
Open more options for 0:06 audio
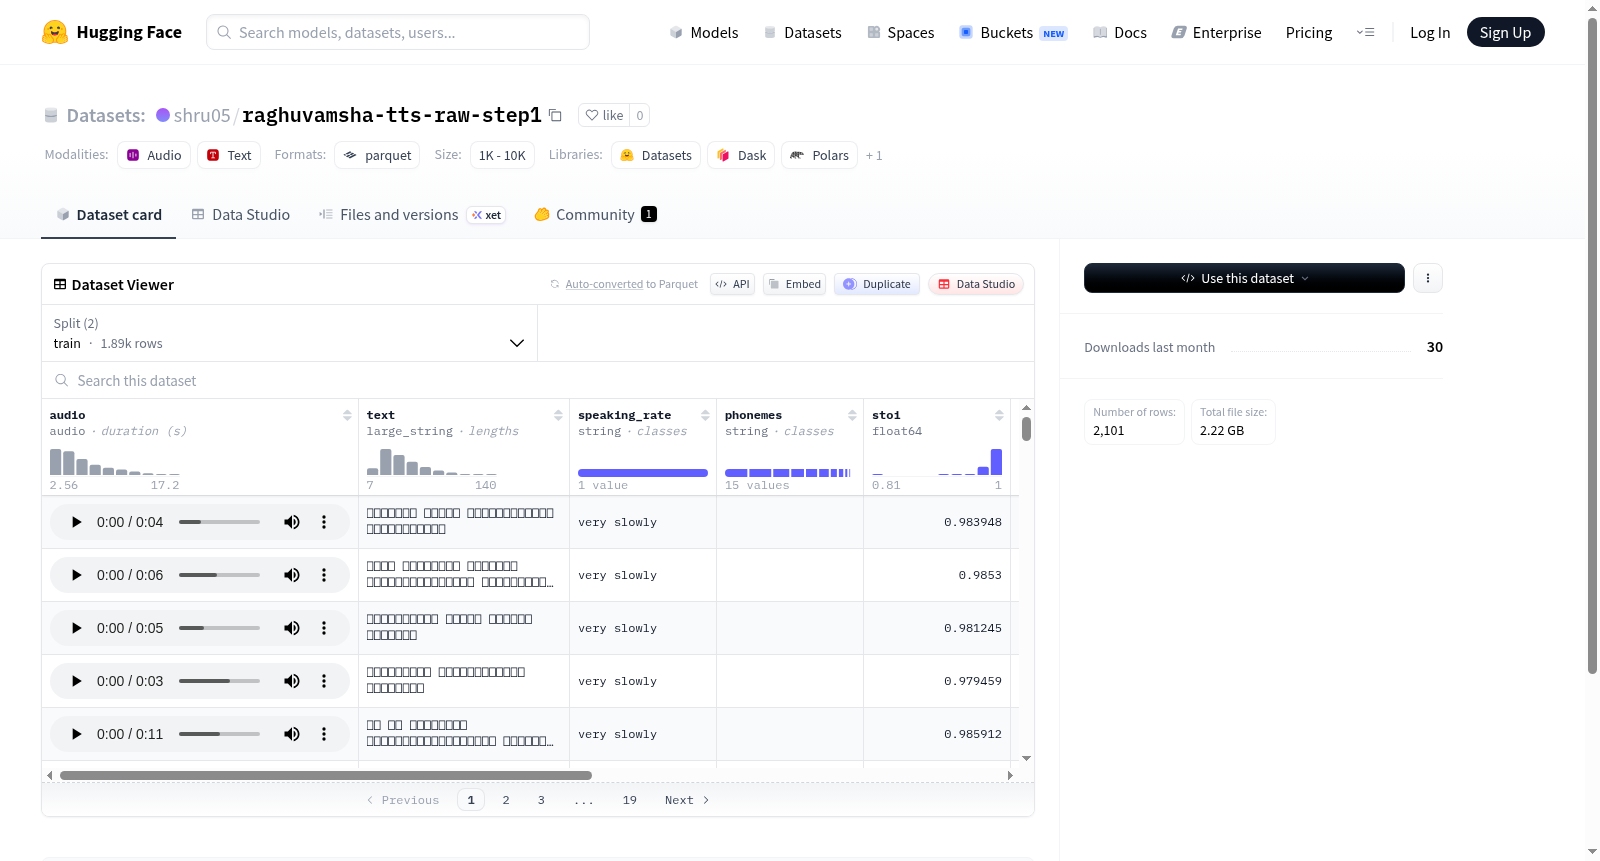pos(324,575)
